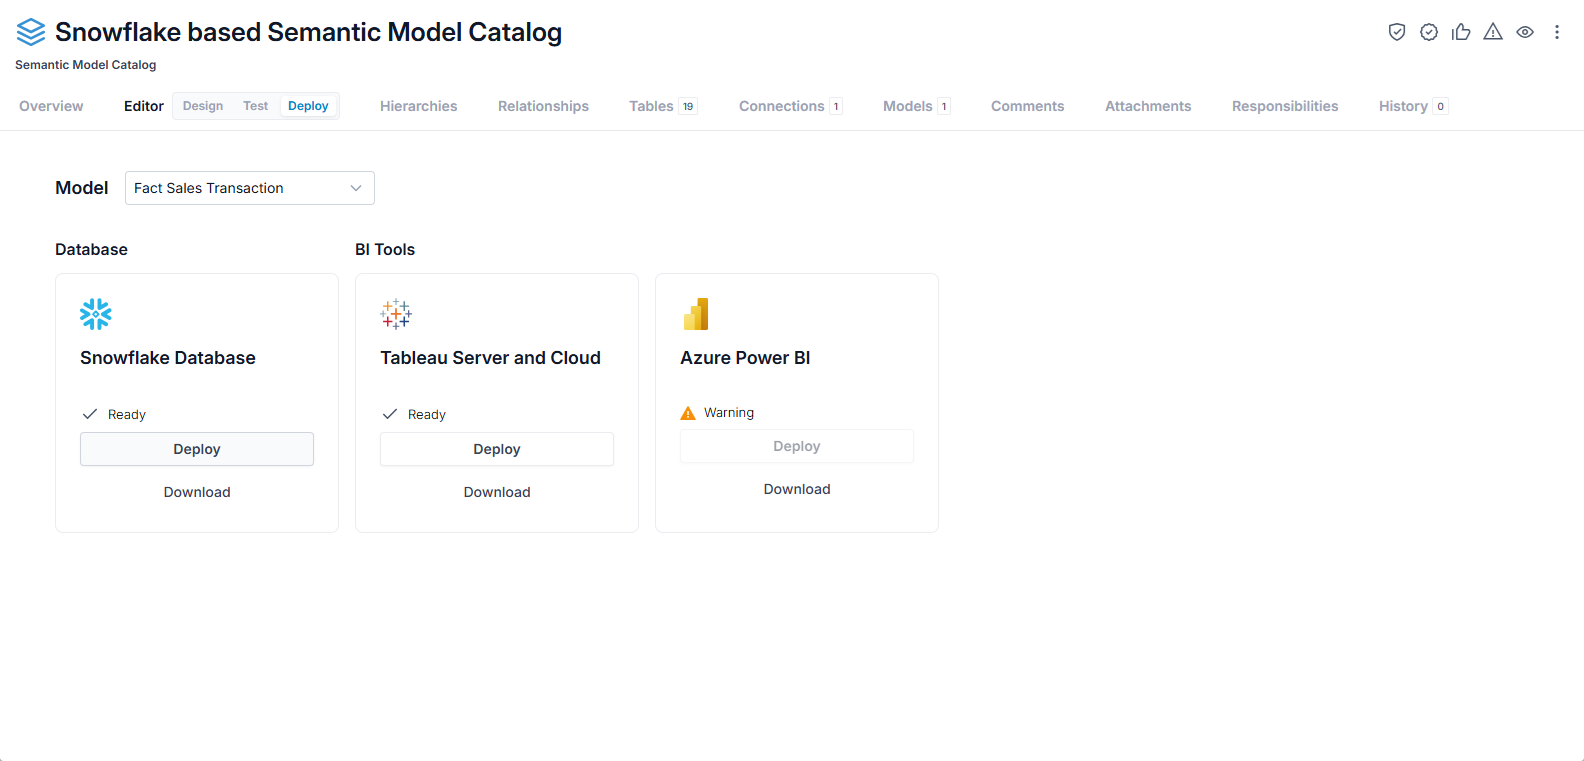The image size is (1584, 761).
Task: Click the Snowflake logo icon
Action: coord(96,314)
